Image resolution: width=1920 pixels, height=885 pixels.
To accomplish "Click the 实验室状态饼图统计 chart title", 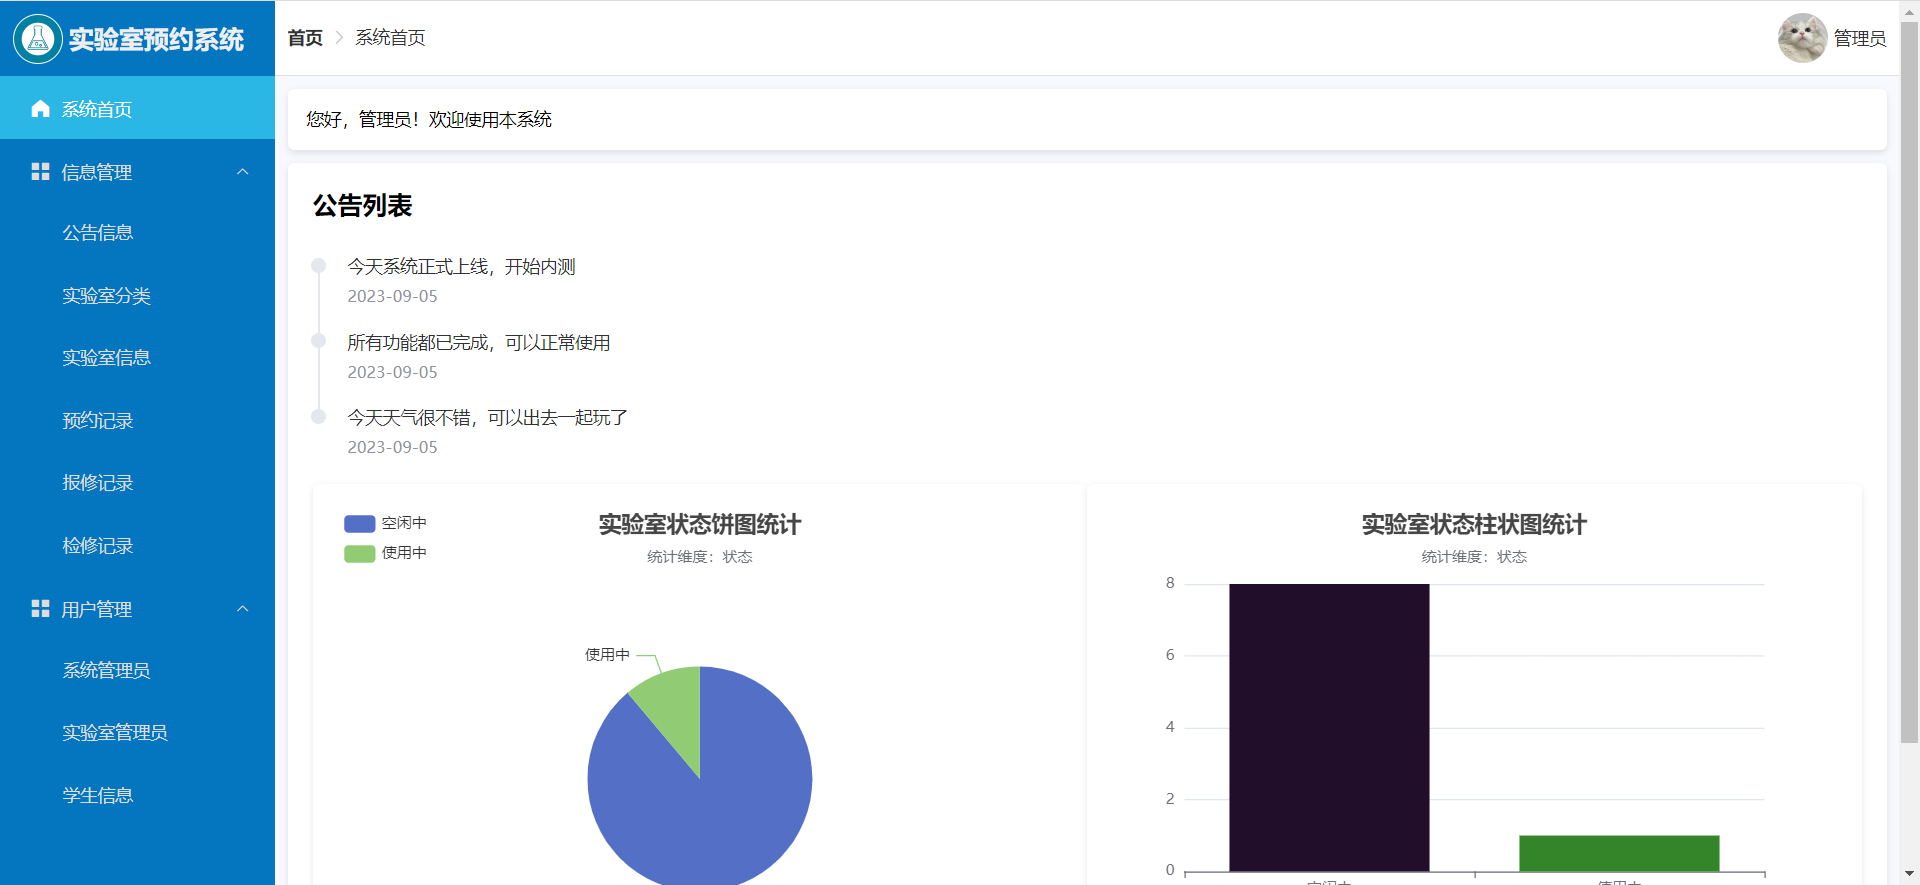I will point(700,525).
